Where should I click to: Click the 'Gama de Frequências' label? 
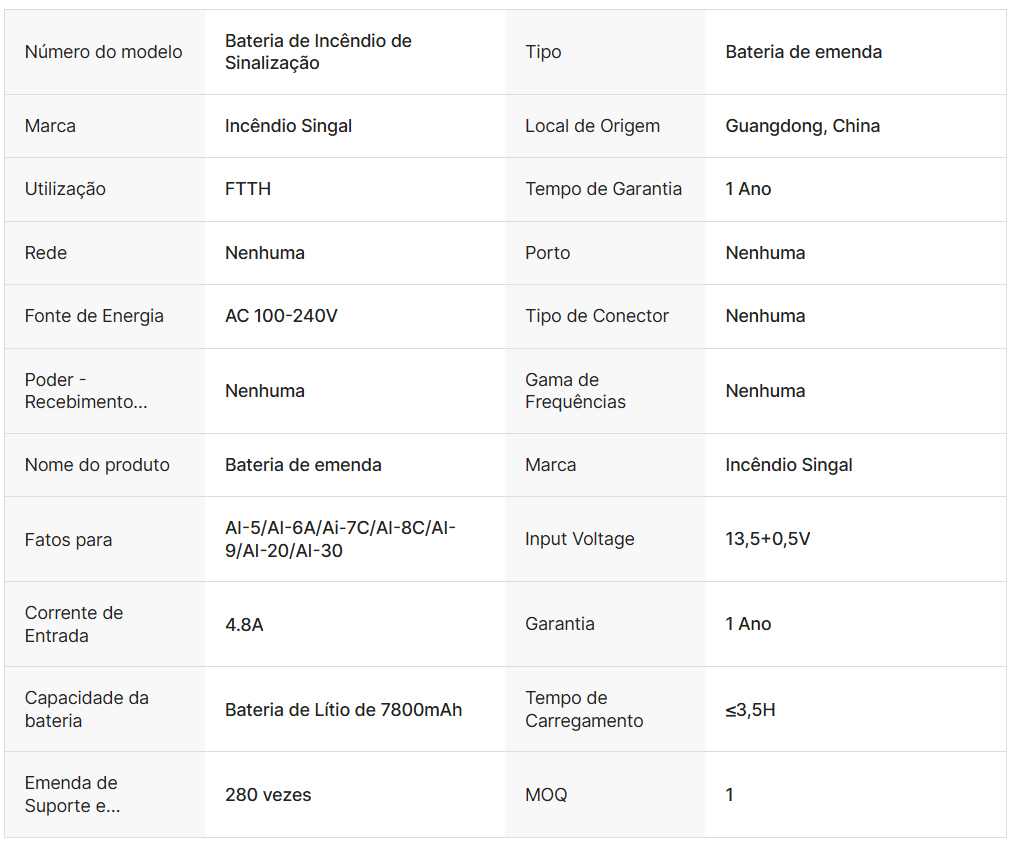click(x=575, y=391)
